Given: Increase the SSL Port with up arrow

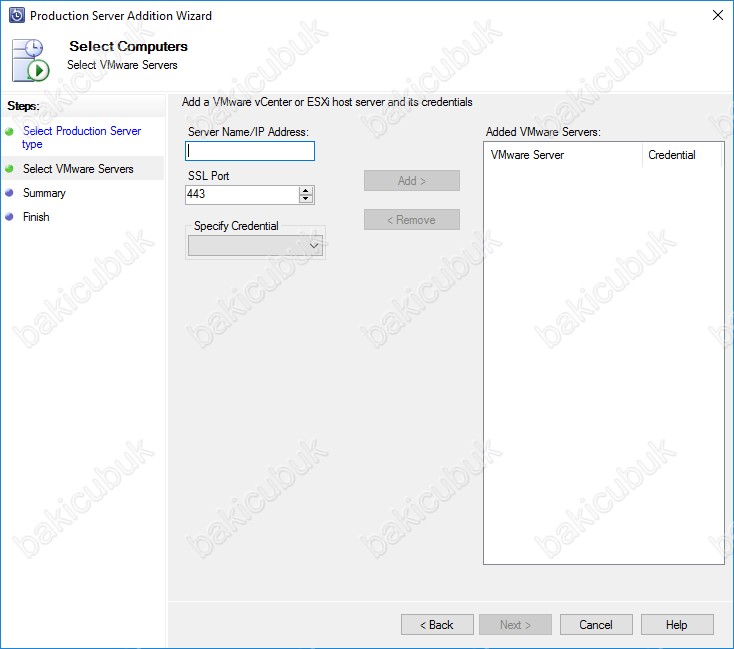Looking at the screenshot, I should point(306,191).
